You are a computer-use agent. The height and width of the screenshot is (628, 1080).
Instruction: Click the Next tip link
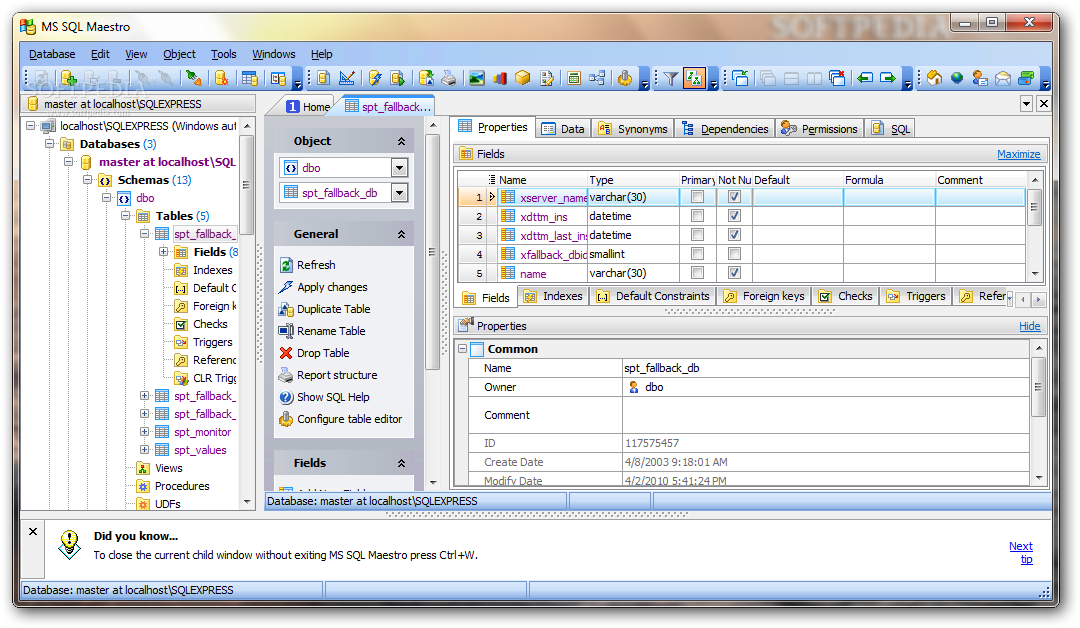1021,552
